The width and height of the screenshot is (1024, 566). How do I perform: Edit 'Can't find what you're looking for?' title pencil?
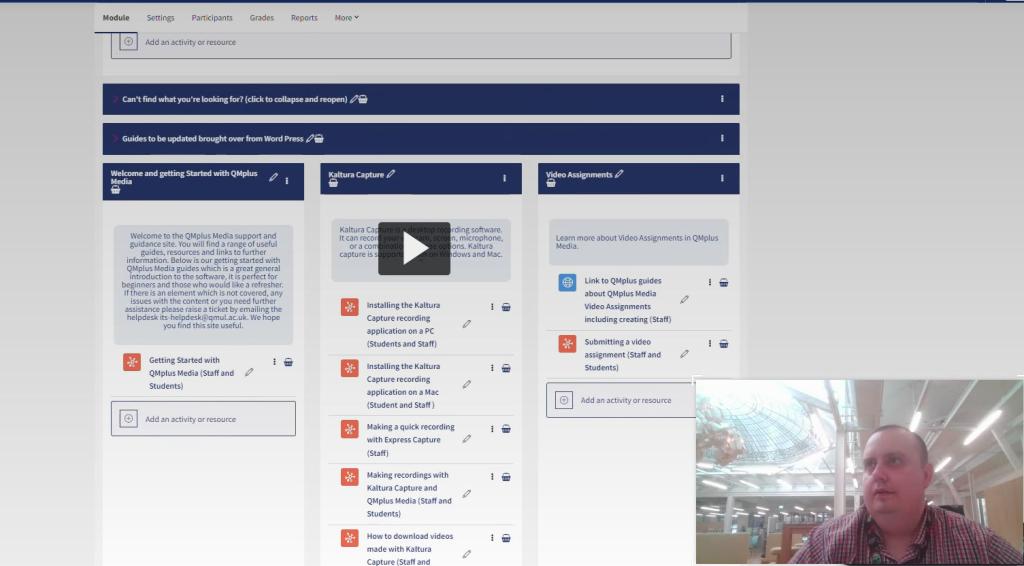coord(353,99)
